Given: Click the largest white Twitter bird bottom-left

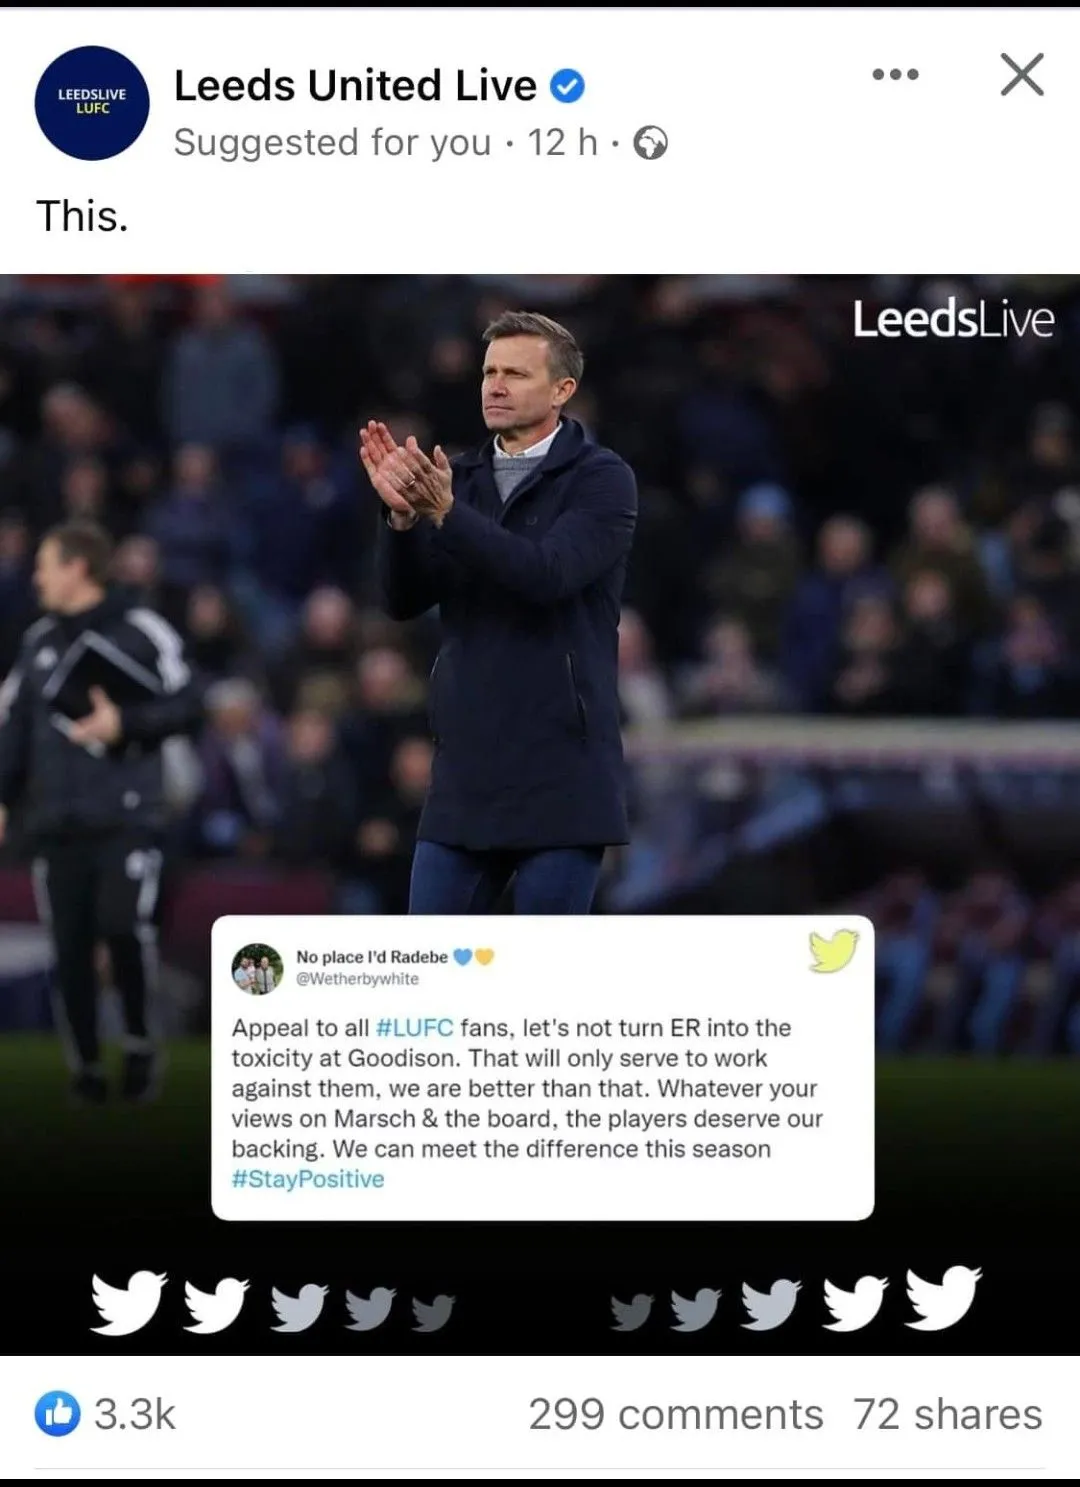Looking at the screenshot, I should click(128, 1302).
